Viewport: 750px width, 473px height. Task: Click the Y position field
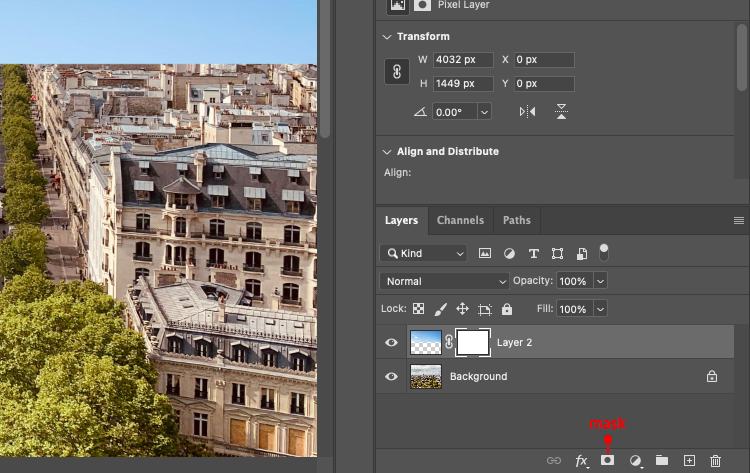(544, 84)
